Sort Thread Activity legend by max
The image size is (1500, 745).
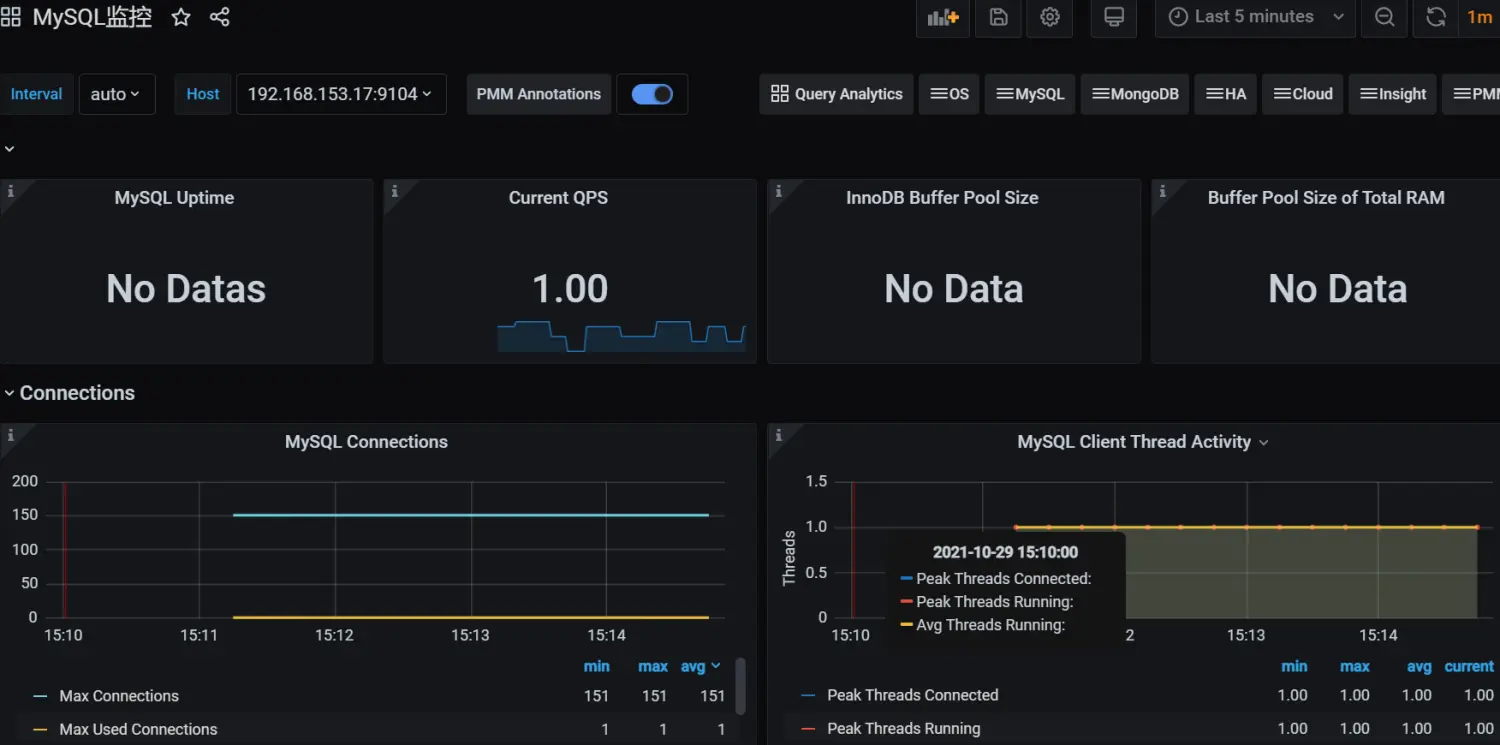click(1355, 666)
